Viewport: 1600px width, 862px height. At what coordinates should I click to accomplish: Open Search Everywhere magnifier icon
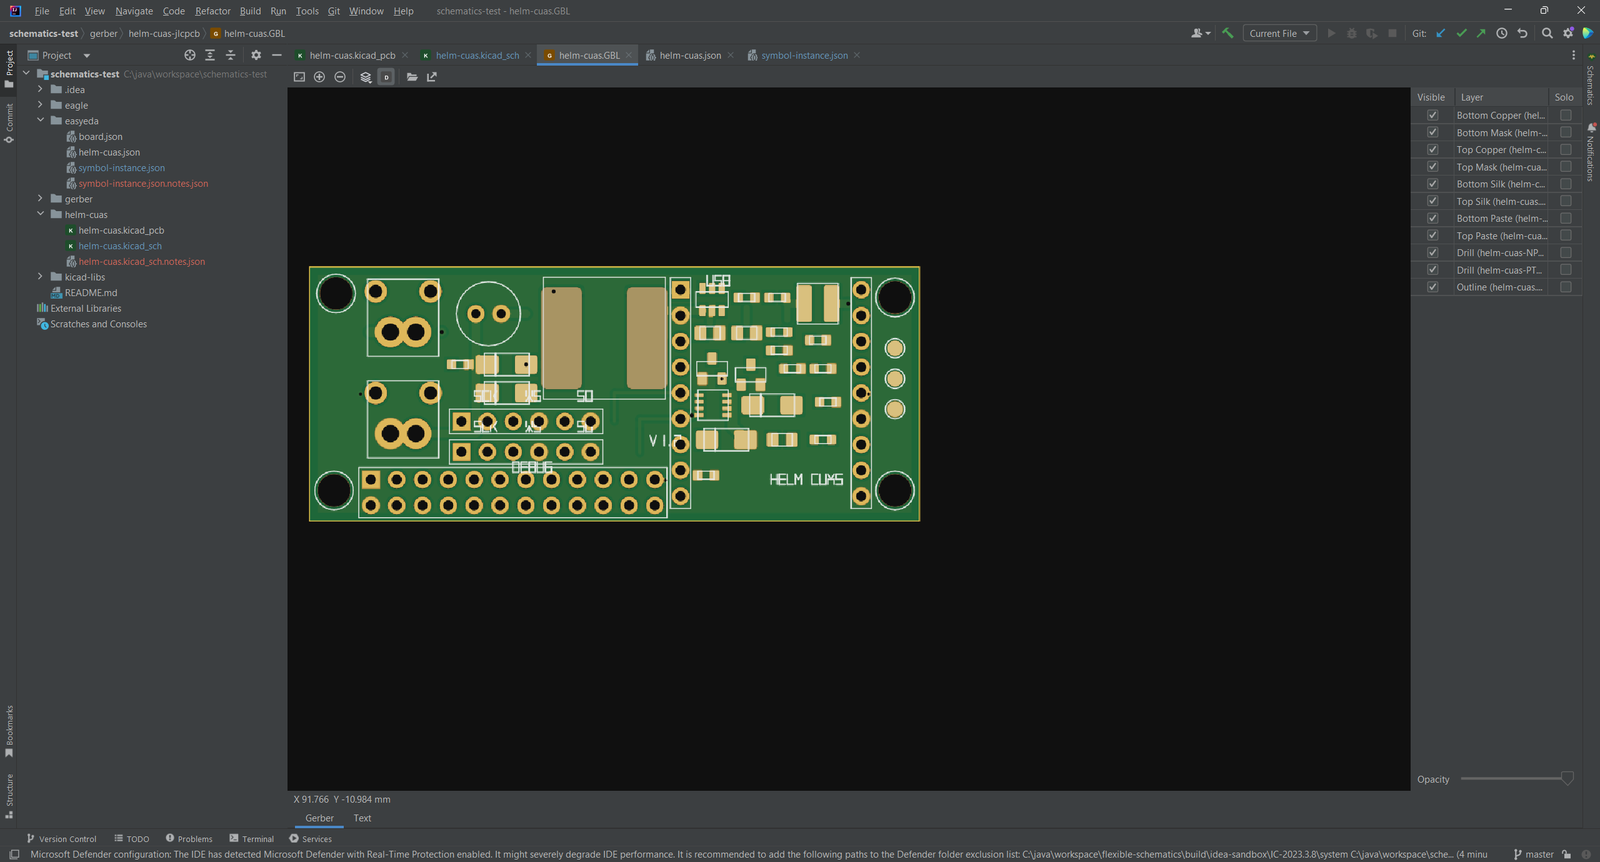[1547, 33]
